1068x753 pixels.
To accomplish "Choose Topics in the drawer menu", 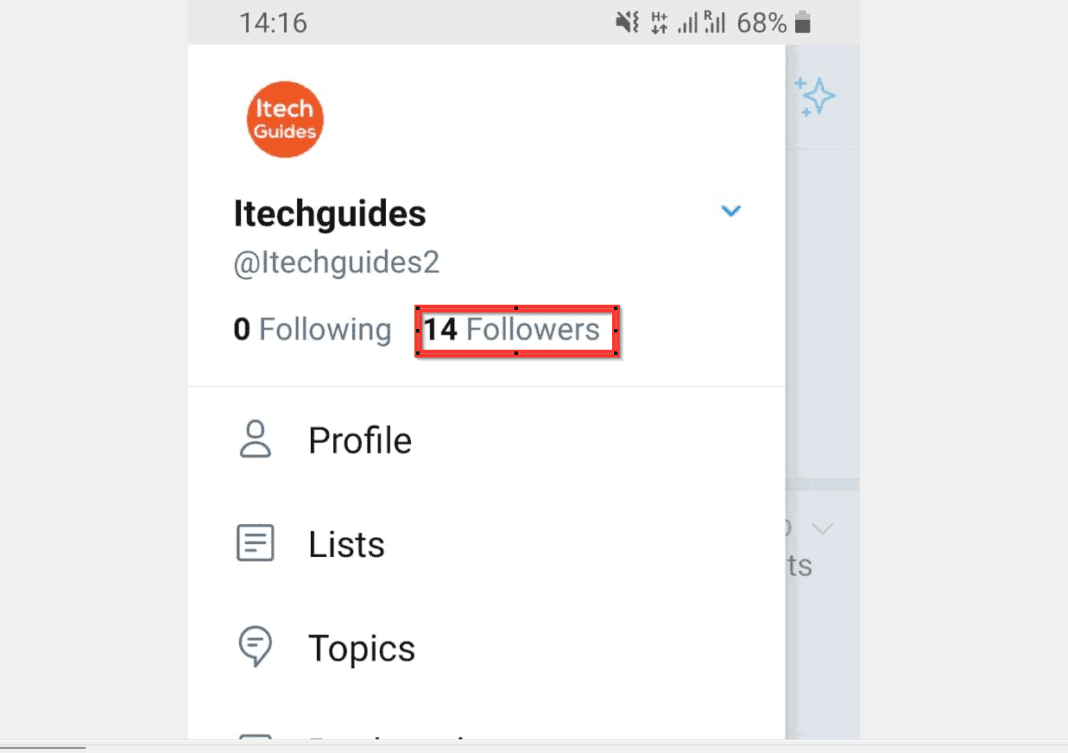I will (x=362, y=647).
